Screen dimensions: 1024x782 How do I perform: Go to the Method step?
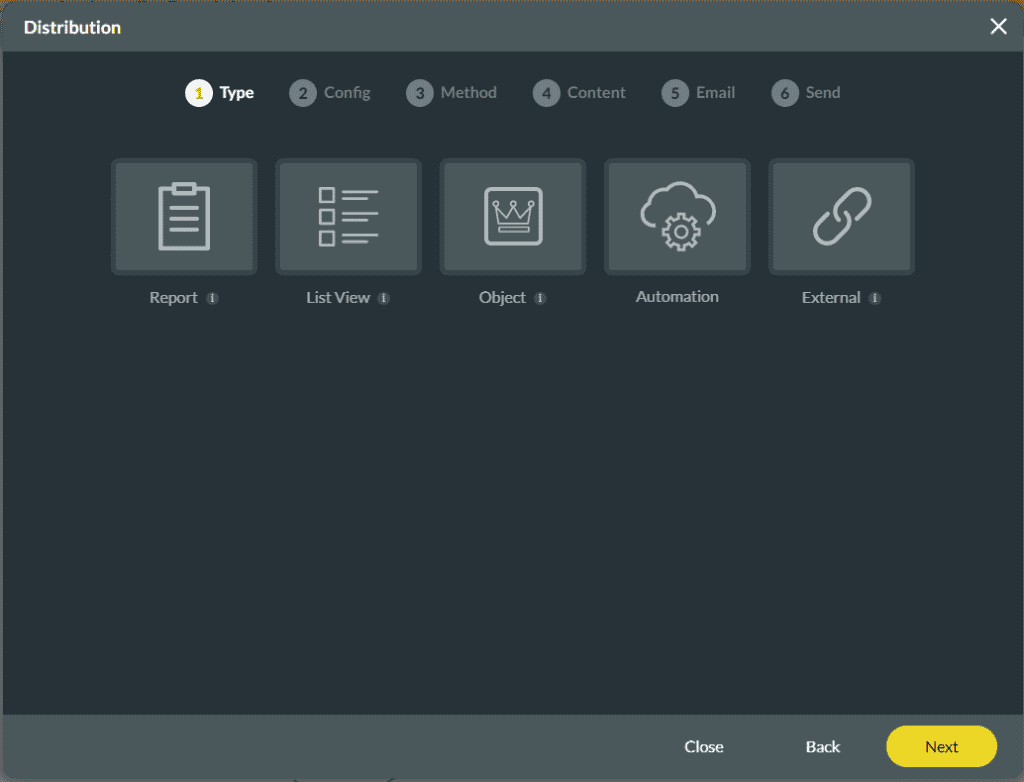coord(451,92)
